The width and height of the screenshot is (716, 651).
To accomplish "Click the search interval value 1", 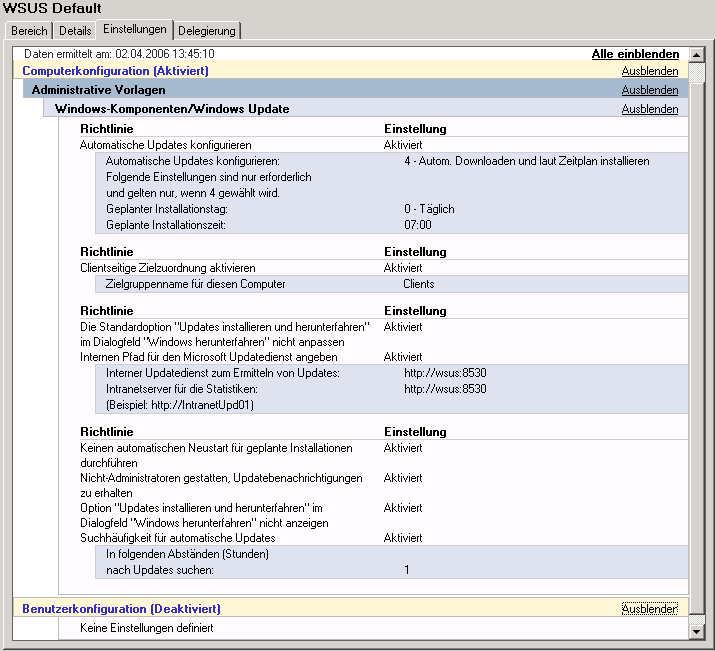I will (x=406, y=570).
